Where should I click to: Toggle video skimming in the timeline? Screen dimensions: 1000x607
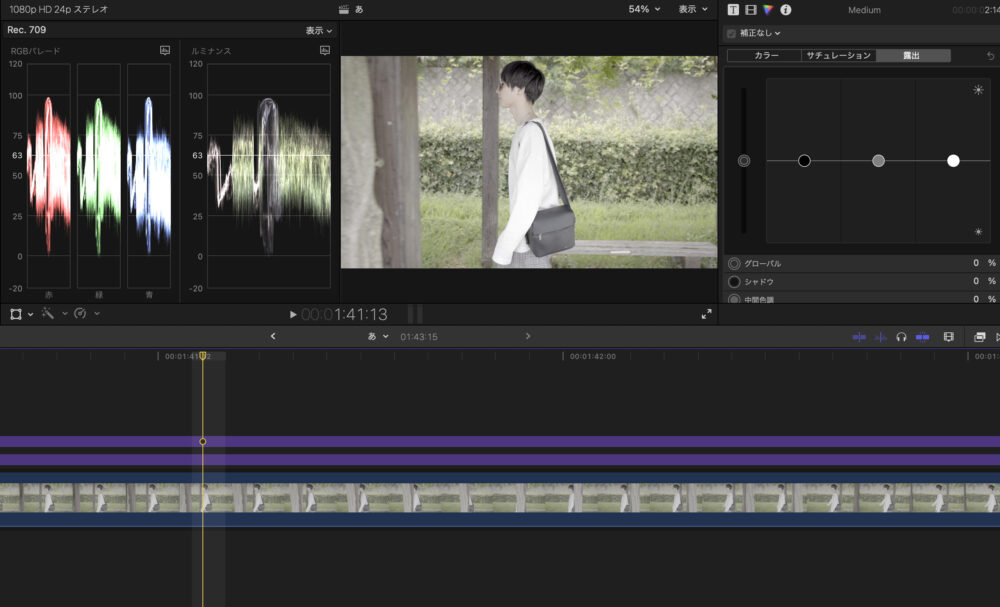(x=859, y=337)
